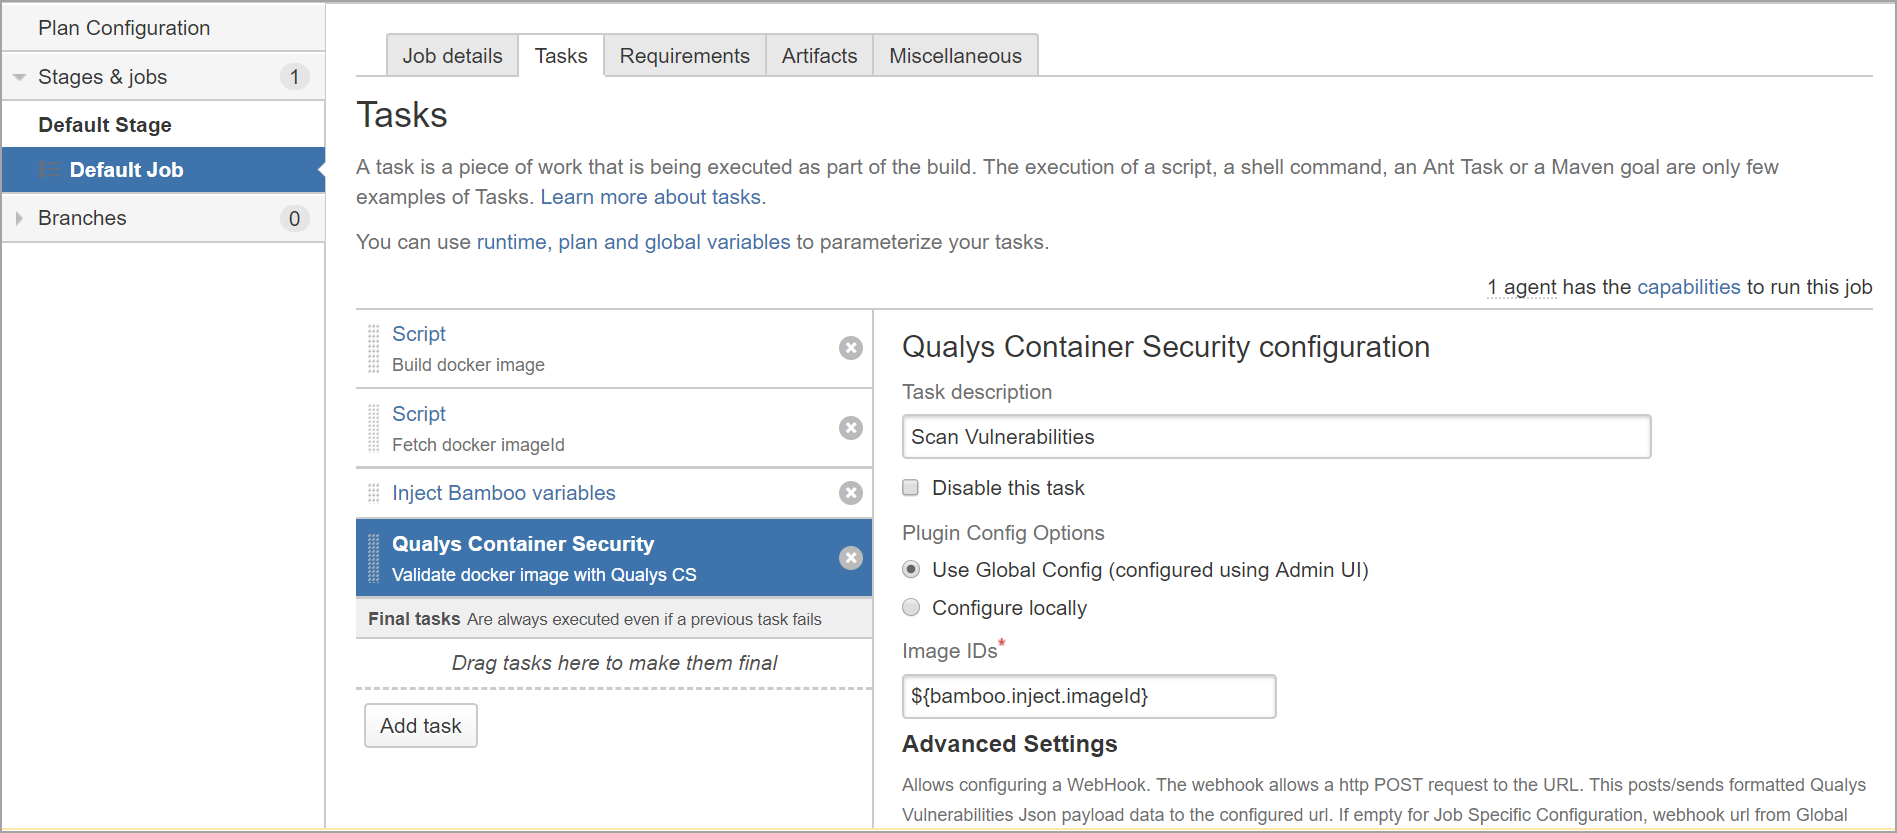This screenshot has height=833, width=1897.
Task: Switch to the Miscellaneous tab
Action: coord(956,56)
